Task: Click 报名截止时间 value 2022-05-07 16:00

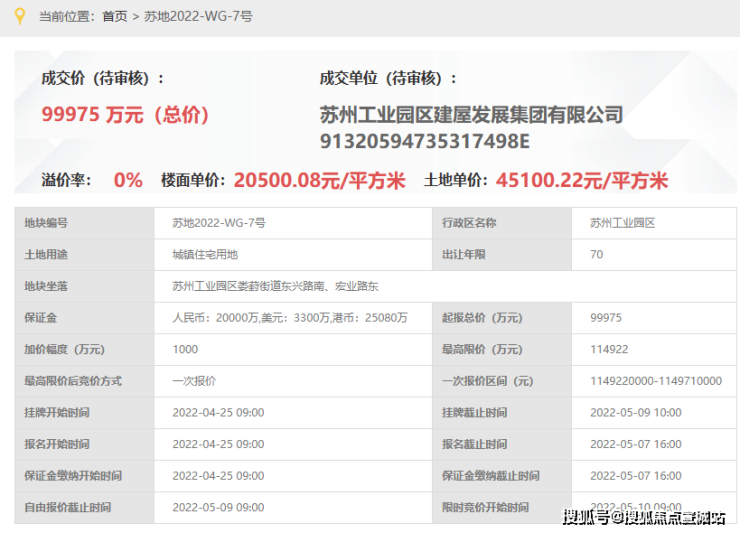Action: pos(636,444)
